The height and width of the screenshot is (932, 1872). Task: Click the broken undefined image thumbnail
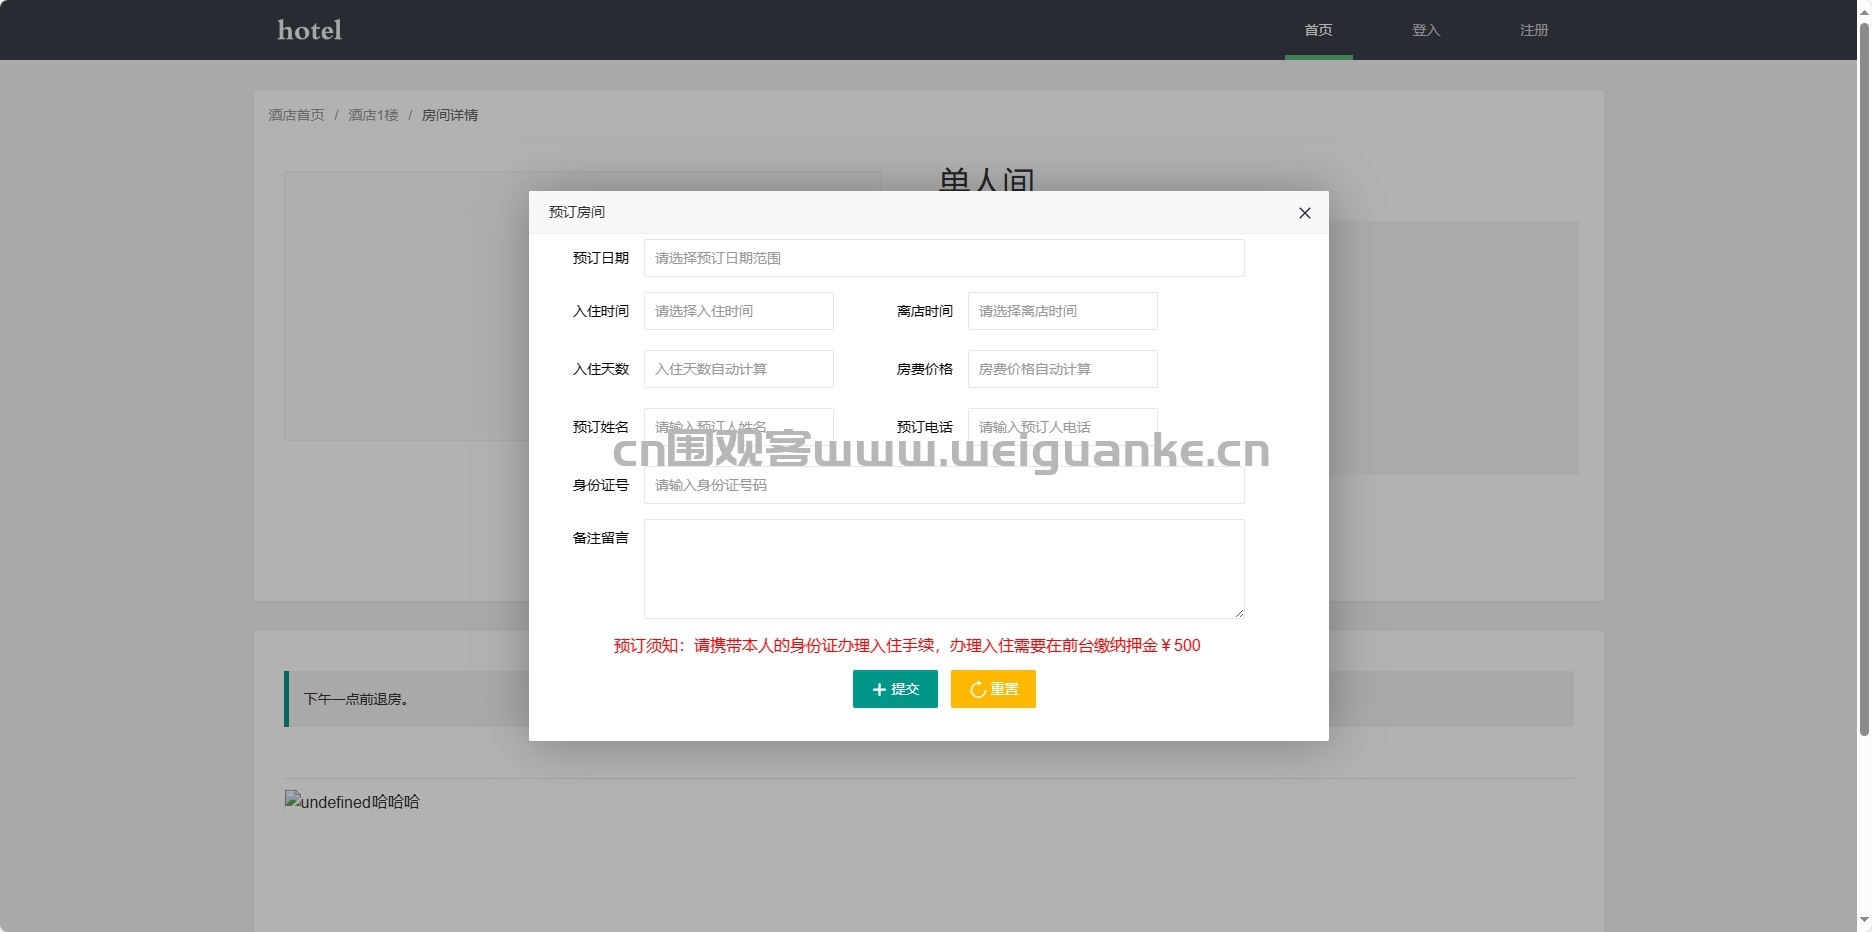click(x=328, y=802)
